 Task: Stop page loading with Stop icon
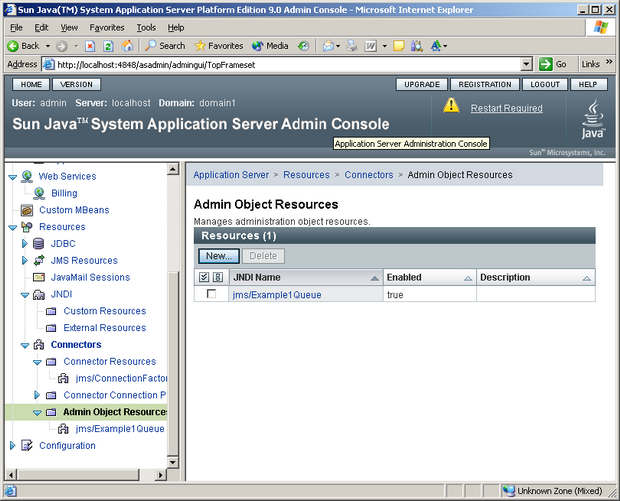(x=90, y=46)
